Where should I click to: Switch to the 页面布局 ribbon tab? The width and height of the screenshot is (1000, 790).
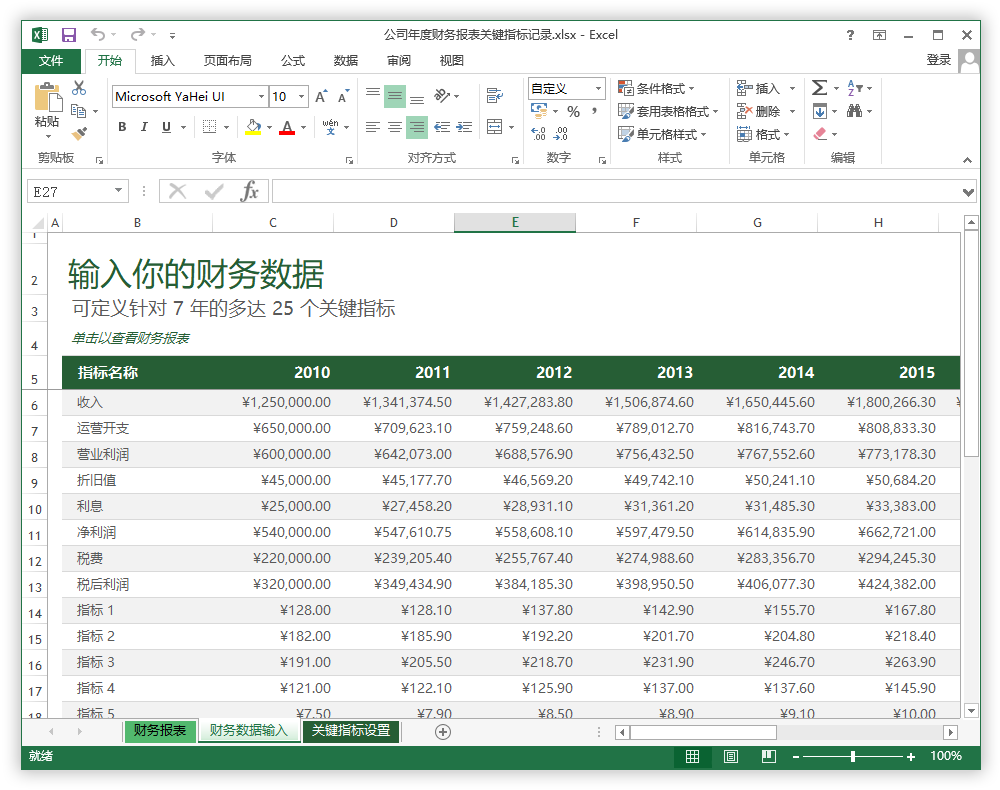228,61
